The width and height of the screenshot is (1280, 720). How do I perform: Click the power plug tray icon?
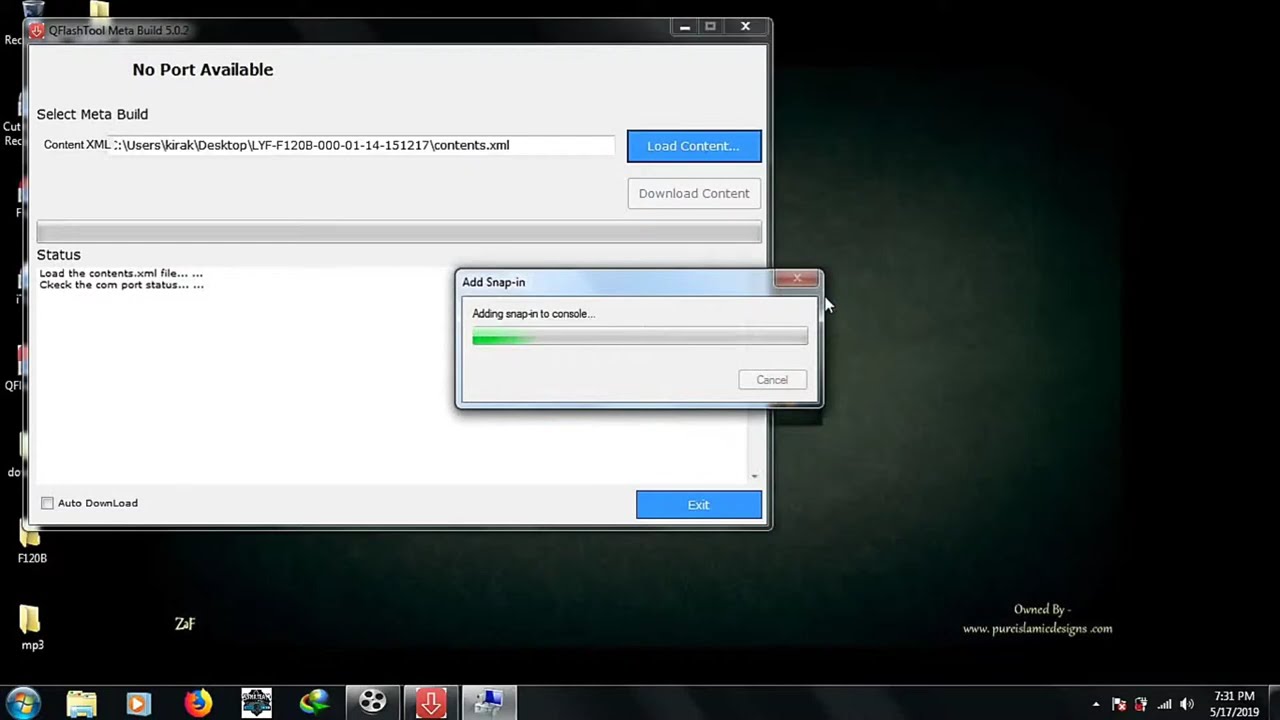tap(1141, 704)
